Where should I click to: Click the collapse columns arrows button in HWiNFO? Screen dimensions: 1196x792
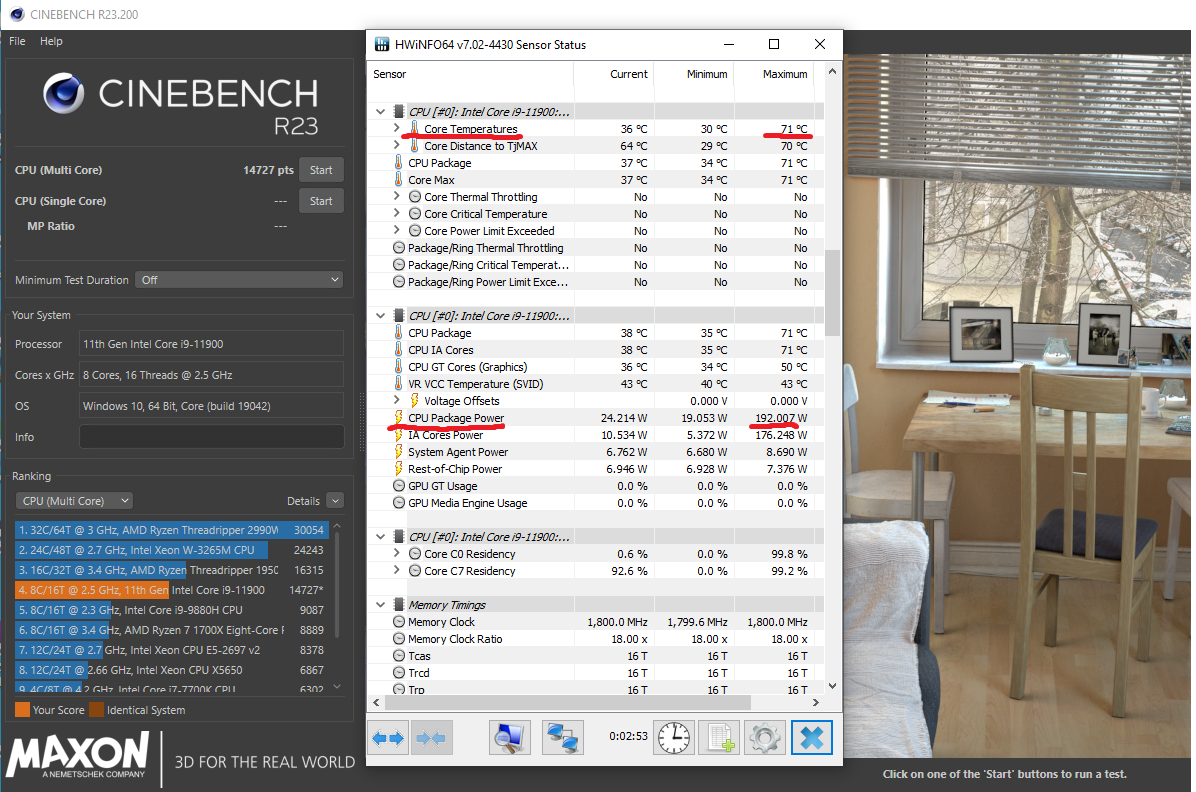tap(432, 738)
